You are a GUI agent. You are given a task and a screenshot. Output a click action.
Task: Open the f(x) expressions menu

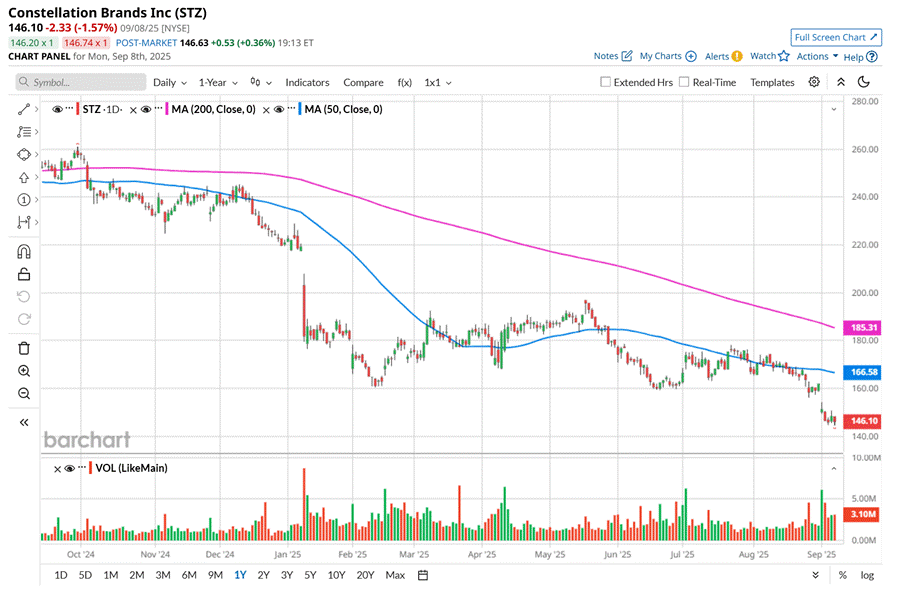(404, 82)
